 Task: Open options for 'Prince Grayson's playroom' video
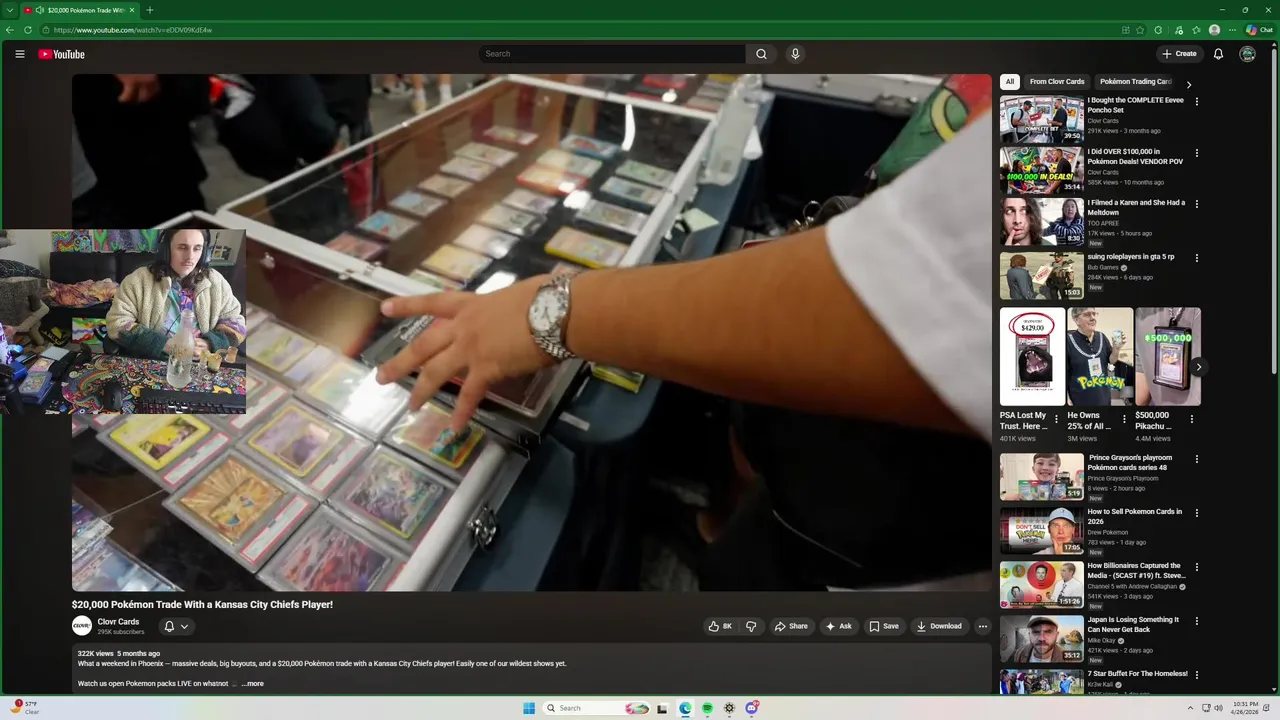[1197, 459]
